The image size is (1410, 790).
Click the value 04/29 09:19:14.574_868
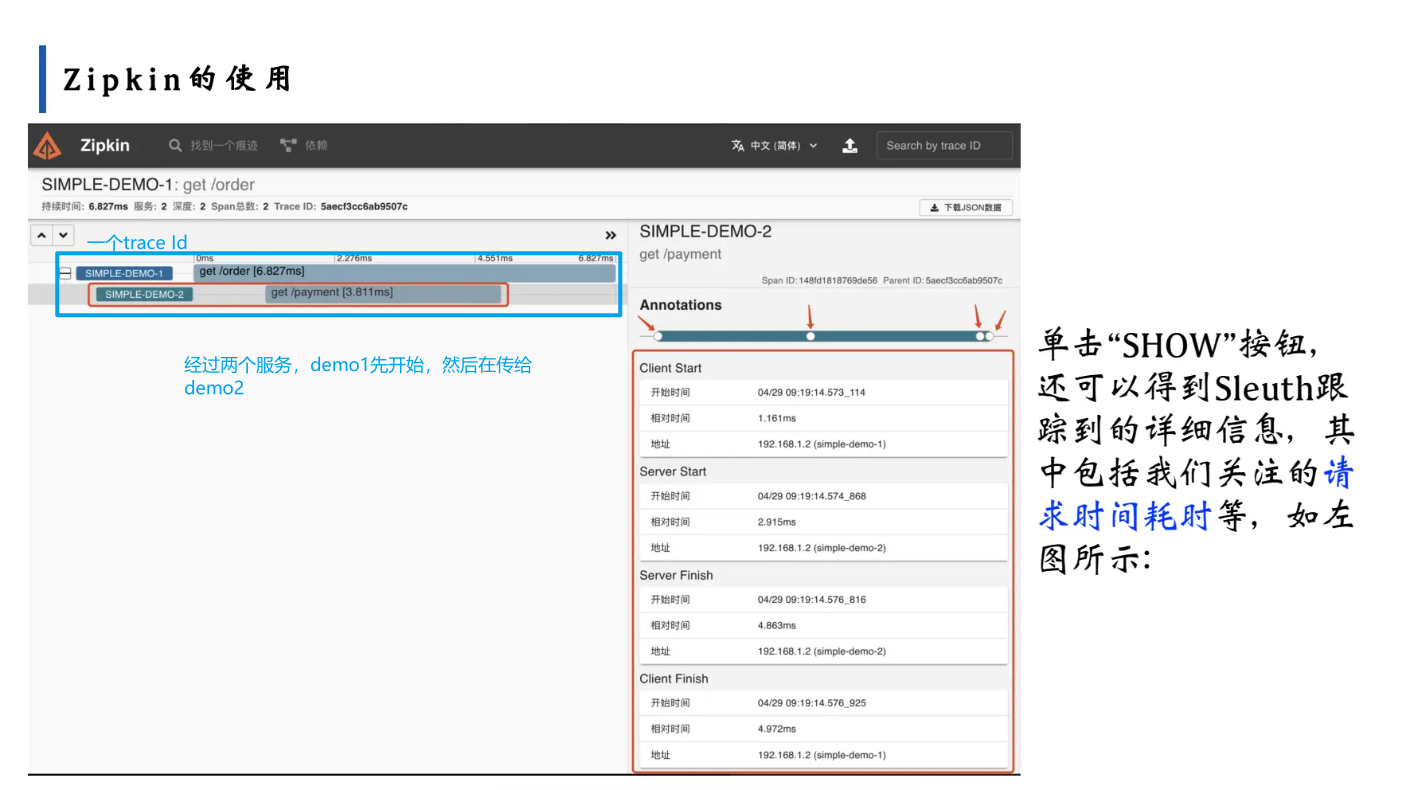click(x=812, y=496)
